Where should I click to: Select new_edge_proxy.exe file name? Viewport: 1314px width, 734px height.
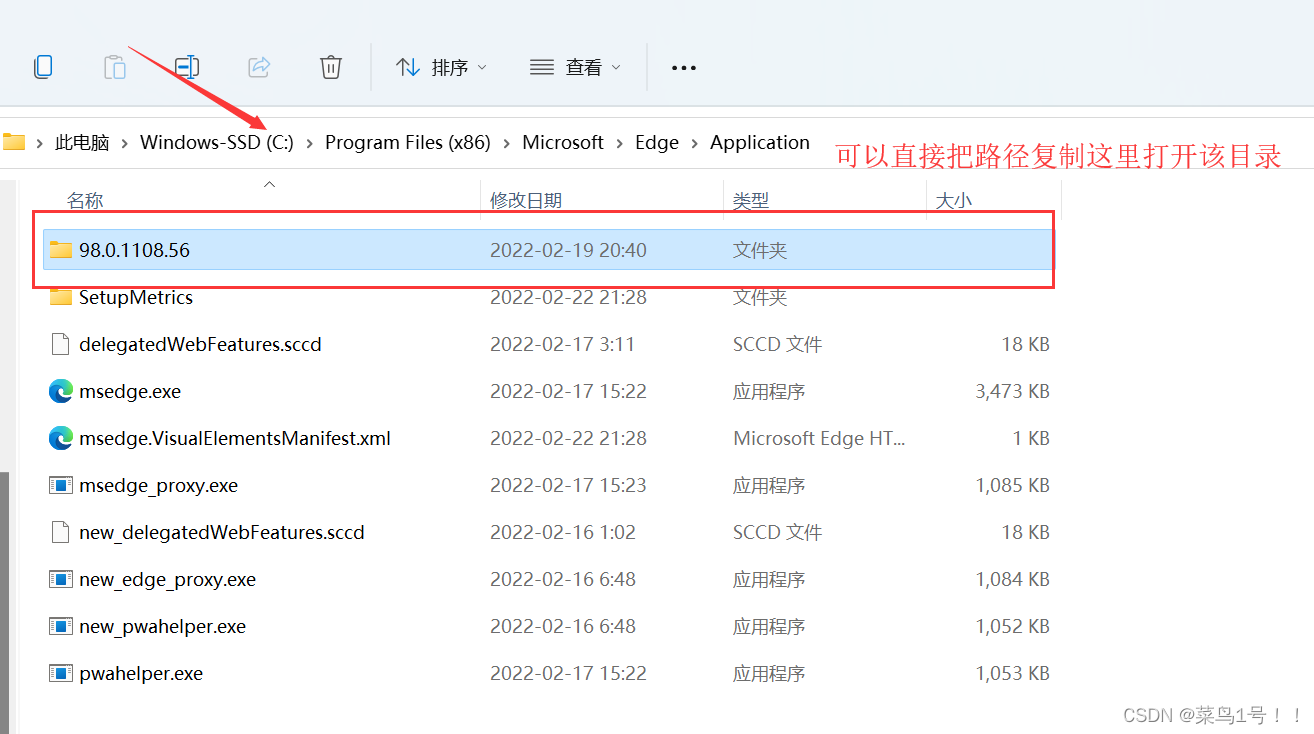(x=167, y=579)
